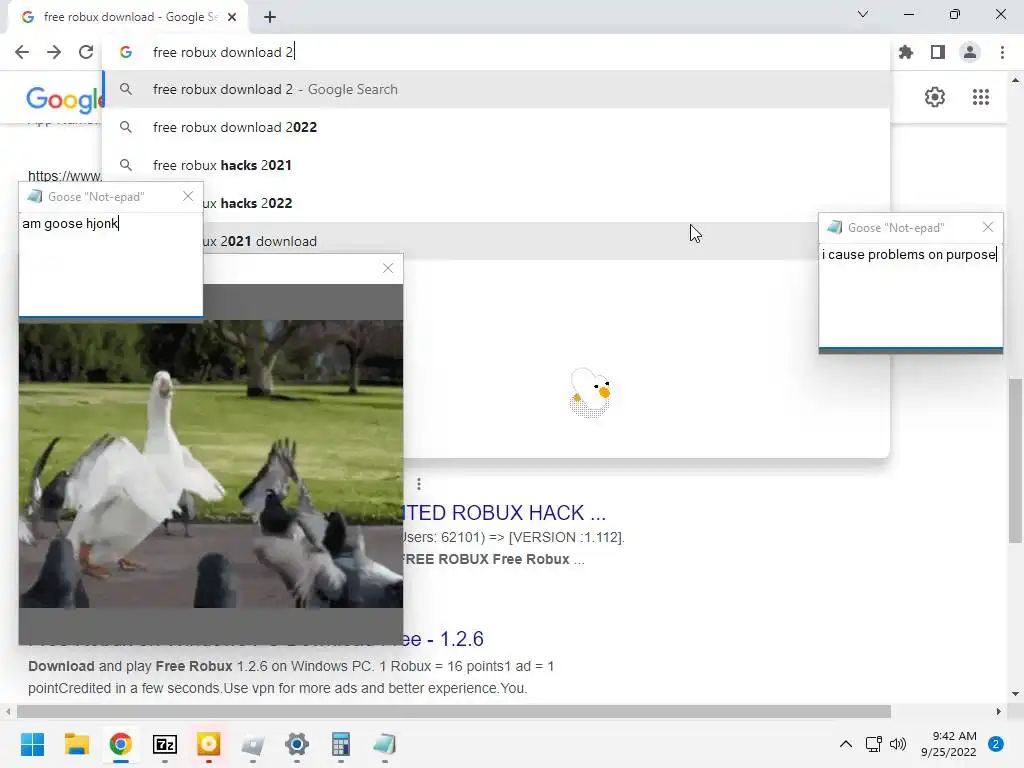
Task: Click the horizontal page scrollbar thumb
Action: [454, 711]
